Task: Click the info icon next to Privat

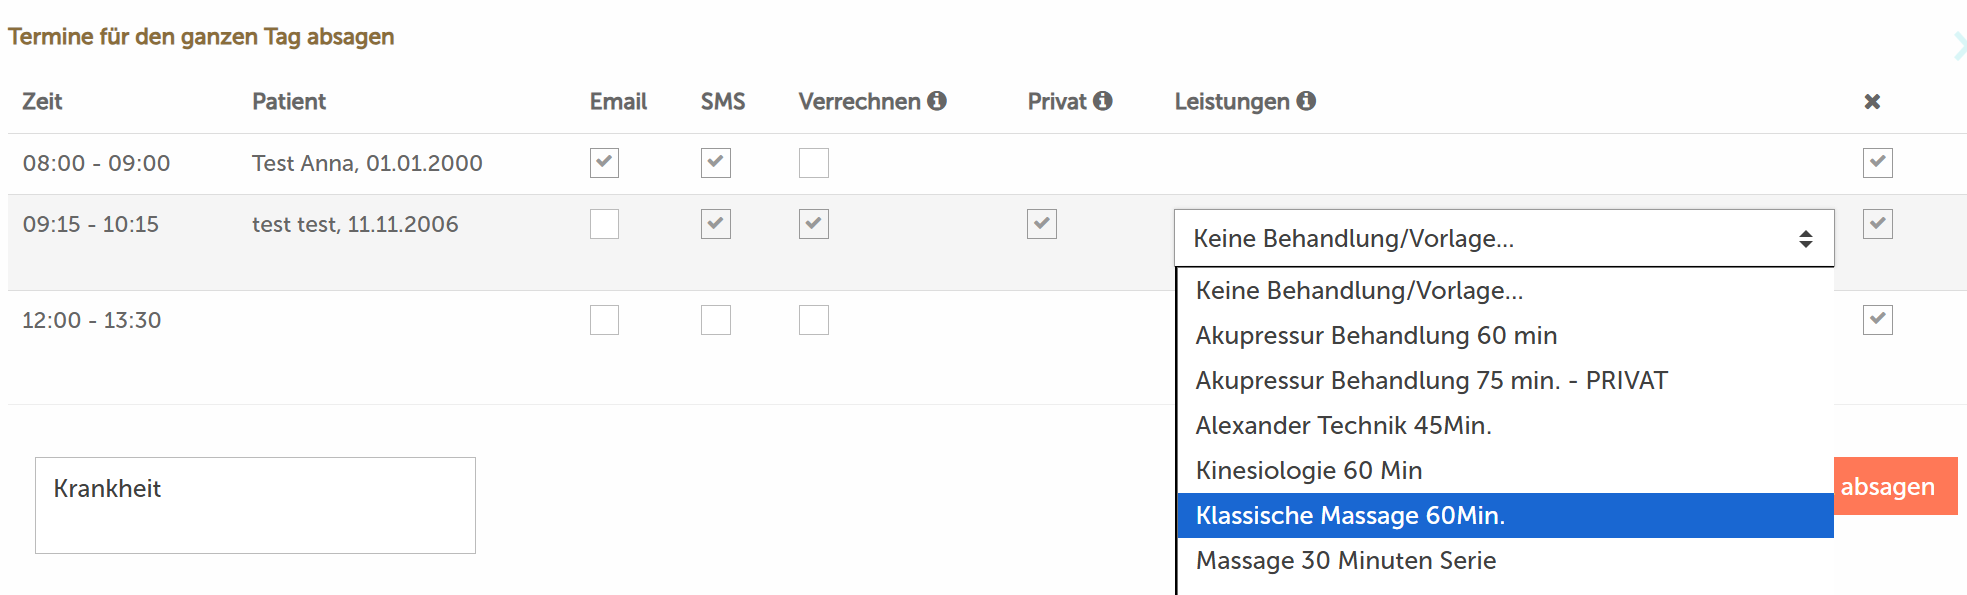Action: pos(1102,101)
